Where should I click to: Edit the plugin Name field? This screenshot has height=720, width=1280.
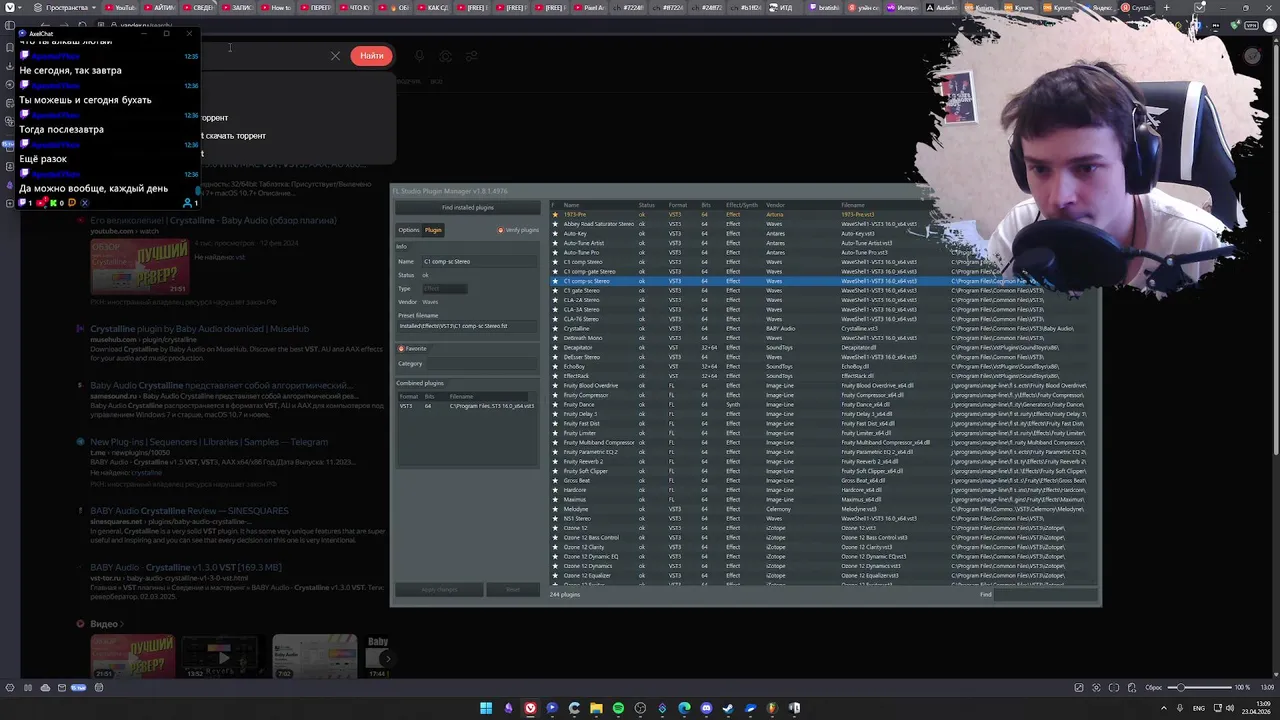point(480,261)
